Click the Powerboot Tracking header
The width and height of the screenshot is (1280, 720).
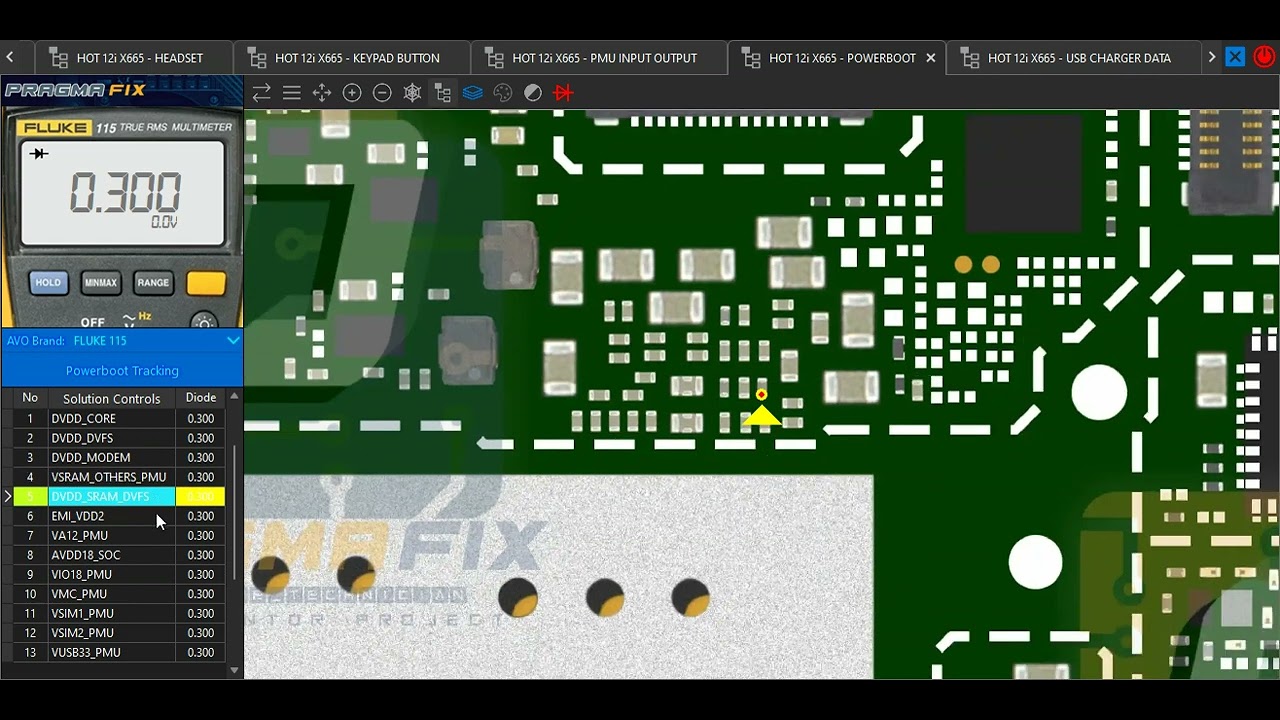click(x=122, y=371)
